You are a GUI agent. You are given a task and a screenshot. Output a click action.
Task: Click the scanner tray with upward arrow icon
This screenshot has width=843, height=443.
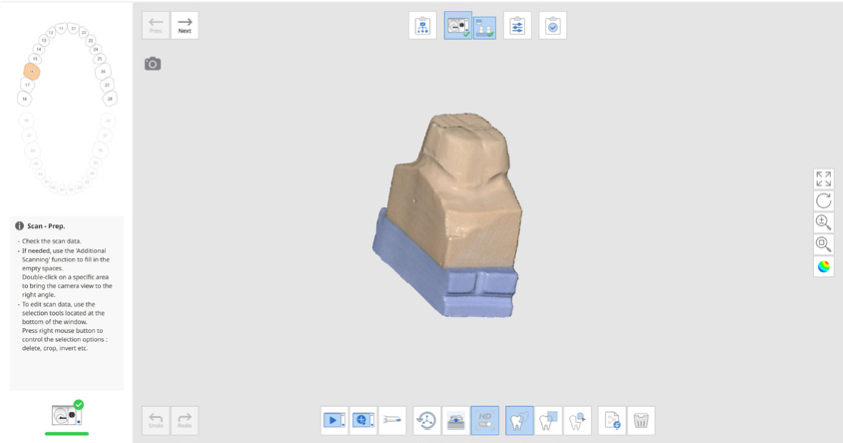pyautogui.click(x=456, y=420)
